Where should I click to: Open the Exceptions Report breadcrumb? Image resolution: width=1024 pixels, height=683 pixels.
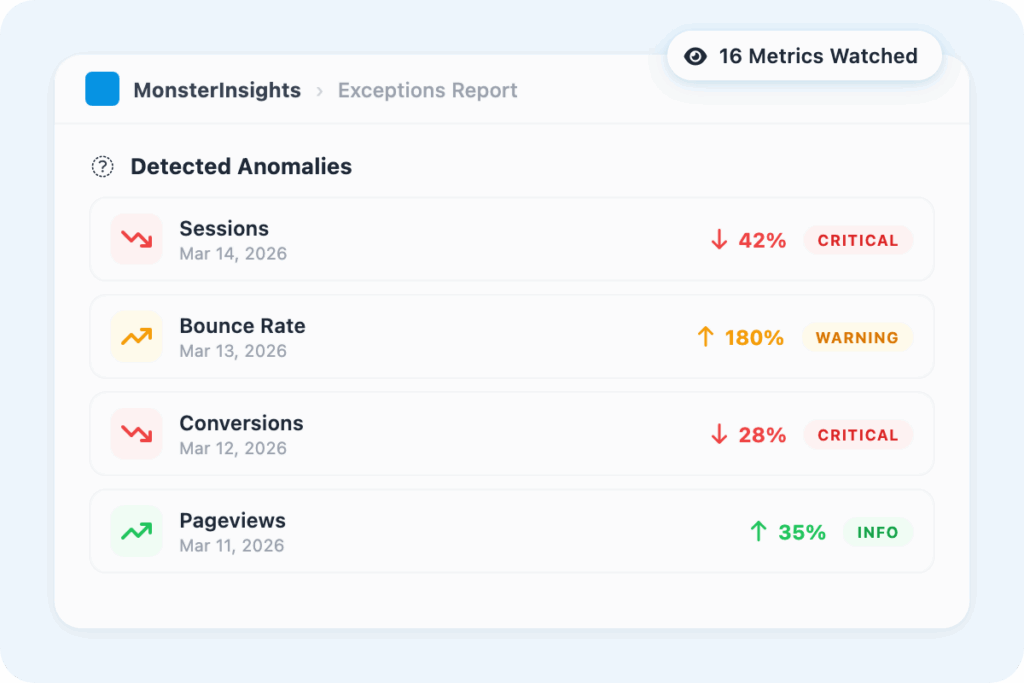tap(427, 90)
